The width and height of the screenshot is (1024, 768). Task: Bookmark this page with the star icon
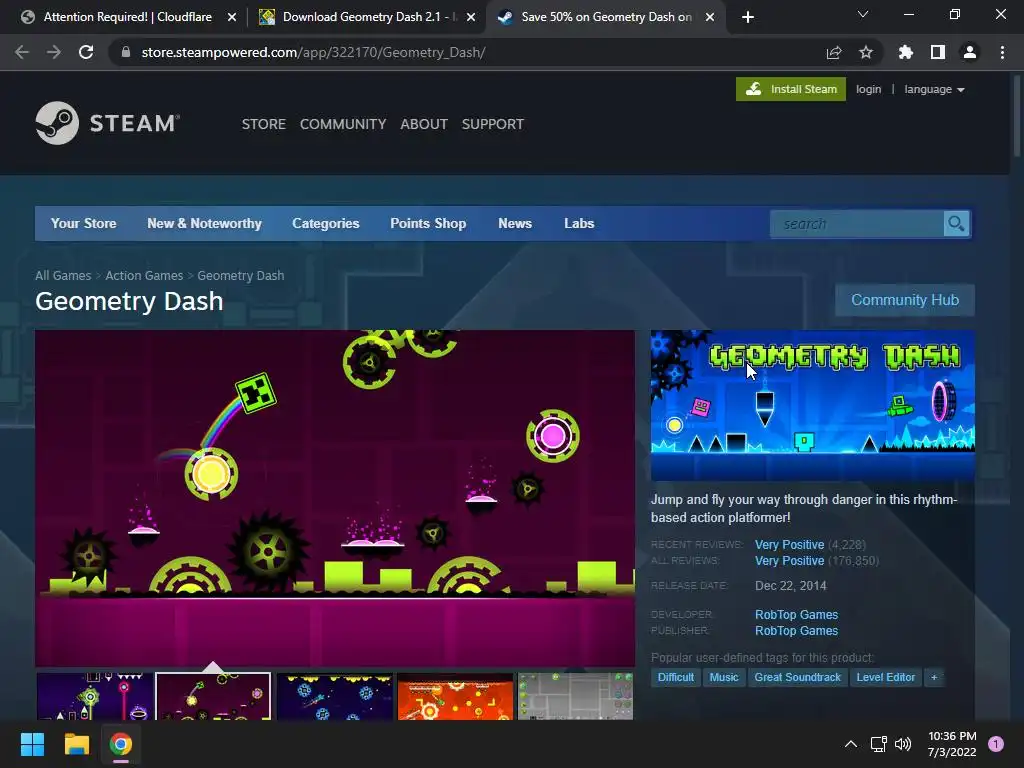point(866,52)
